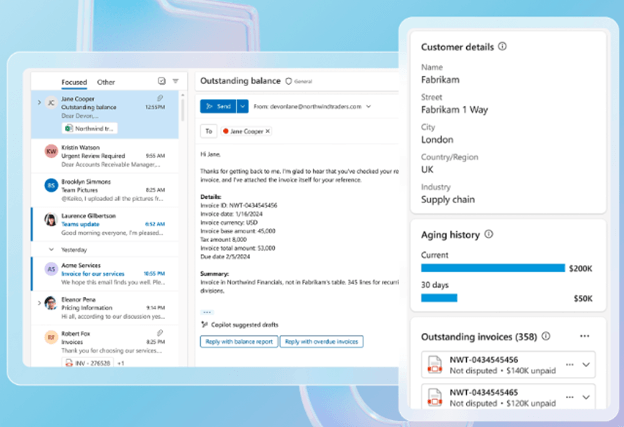Open more options for invoice NWT-0434545456
Image resolution: width=624 pixels, height=427 pixels.
(x=569, y=365)
